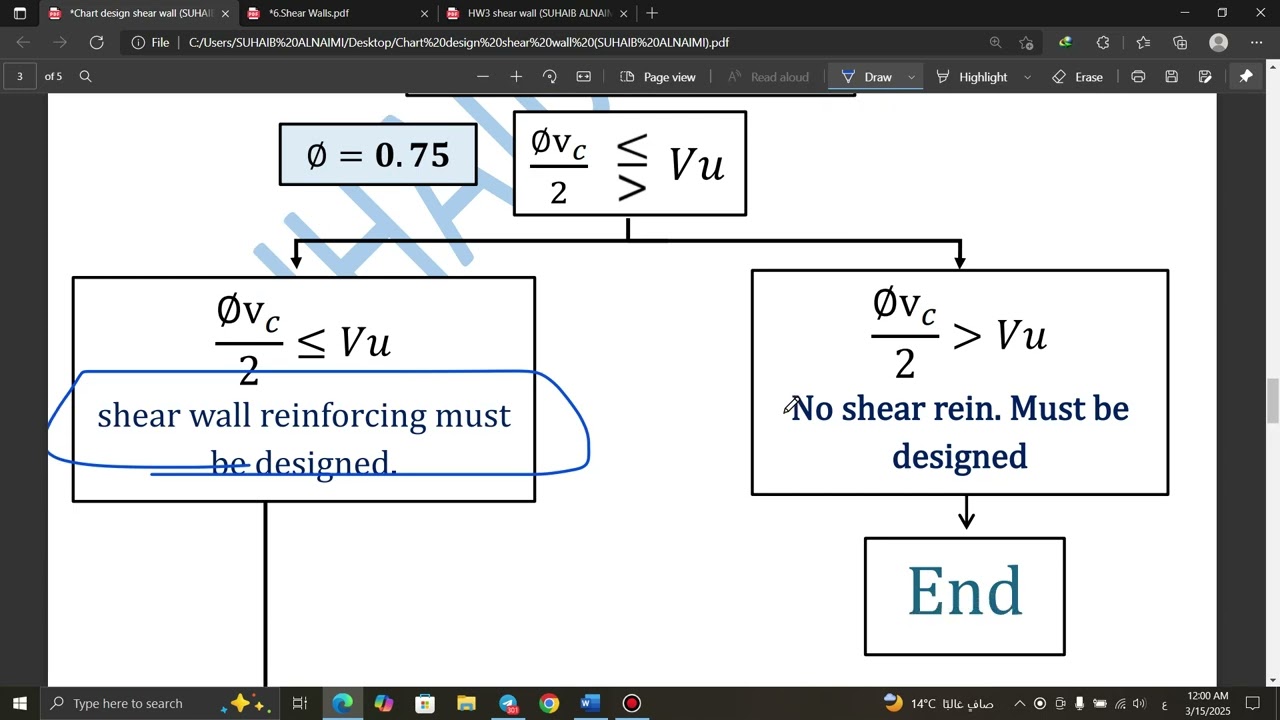Screen dimensions: 1280x720
Task: Click the PDF search magnifier icon
Action: pyautogui.click(x=85, y=76)
